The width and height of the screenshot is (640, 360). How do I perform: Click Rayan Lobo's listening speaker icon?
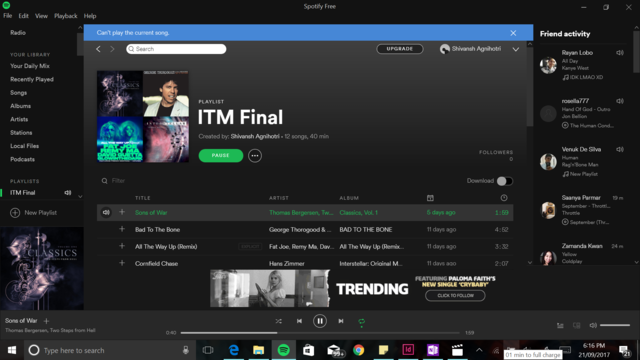tap(620, 53)
